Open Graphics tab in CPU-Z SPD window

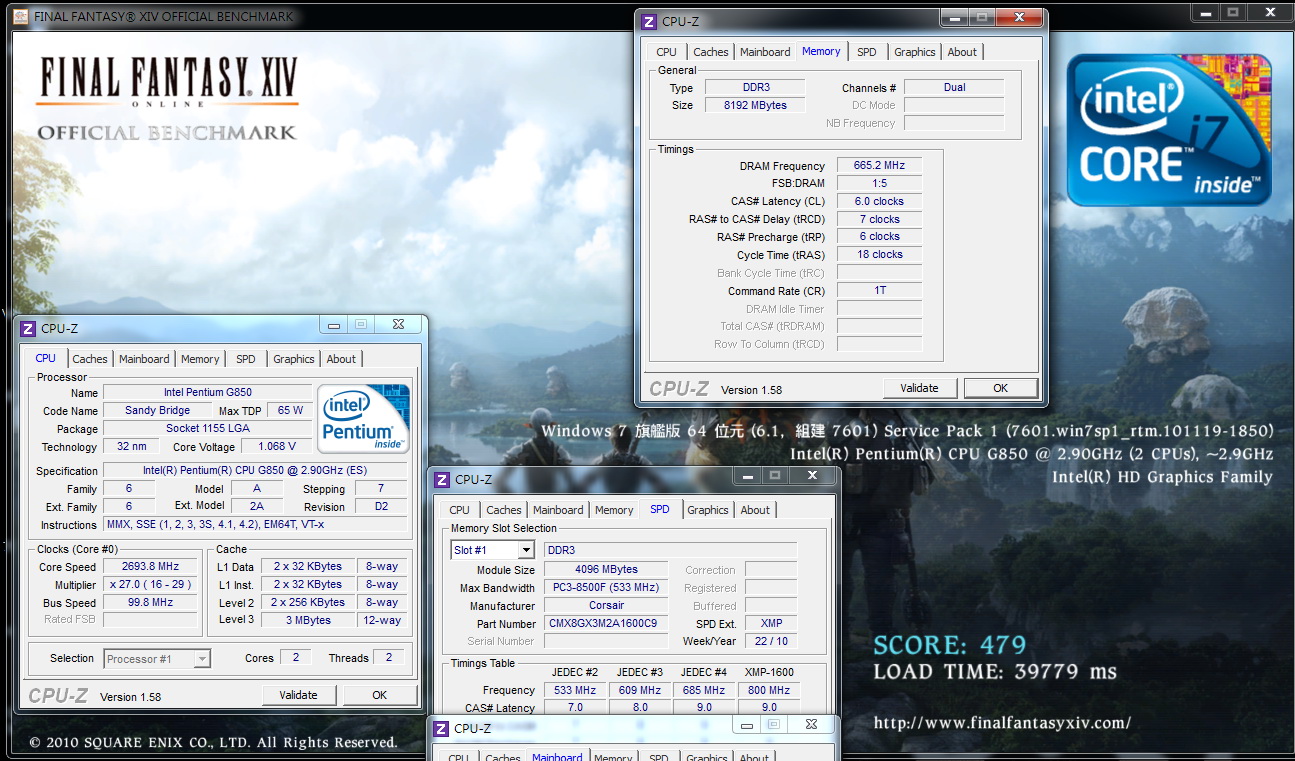point(708,510)
